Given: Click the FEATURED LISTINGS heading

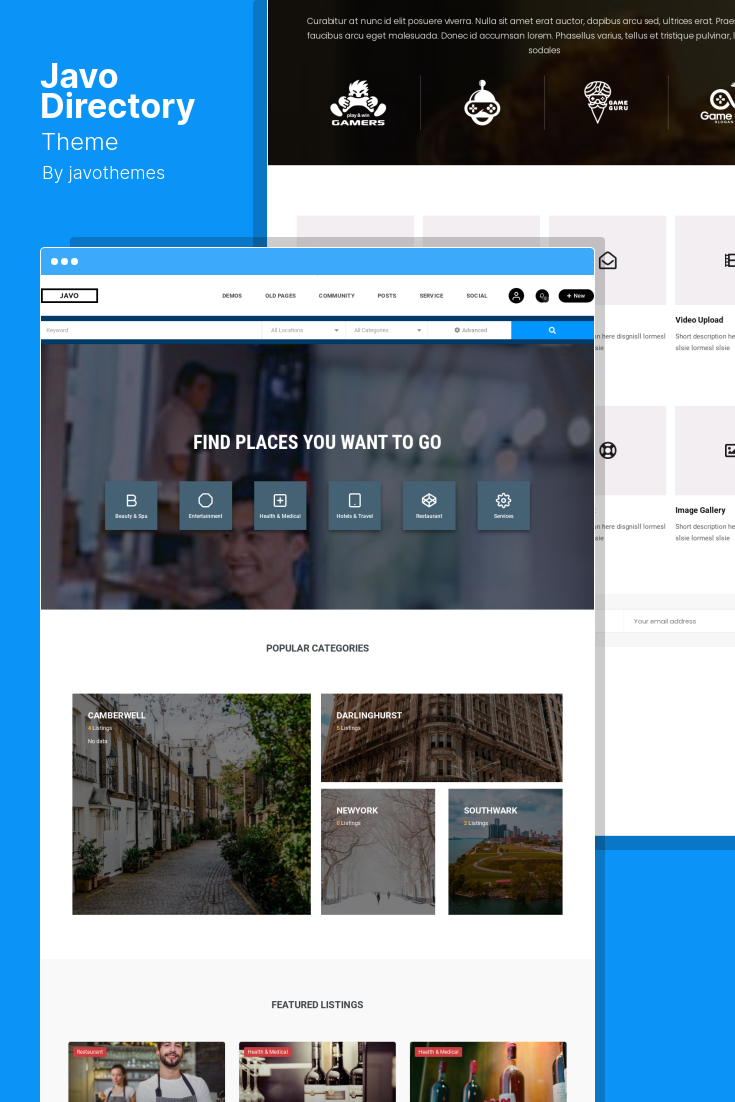Looking at the screenshot, I should coord(318,1005).
